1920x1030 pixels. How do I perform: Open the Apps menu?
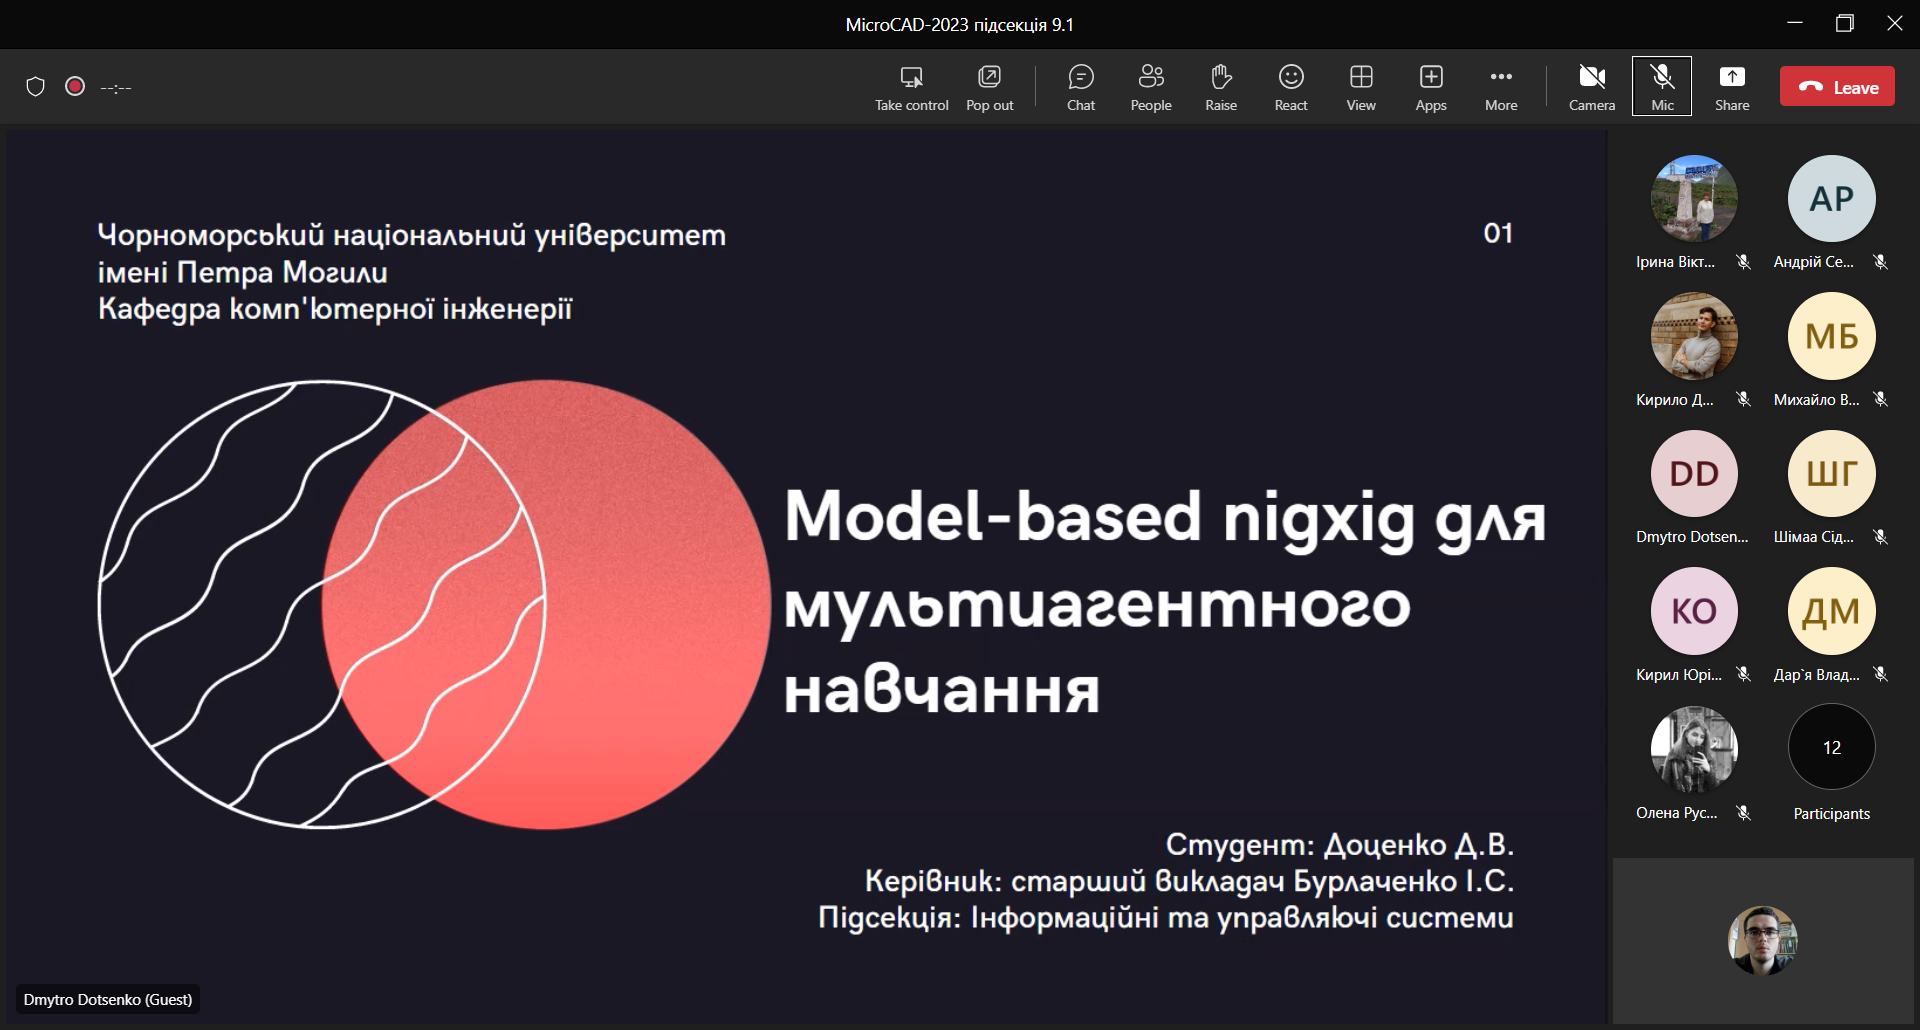(1430, 87)
